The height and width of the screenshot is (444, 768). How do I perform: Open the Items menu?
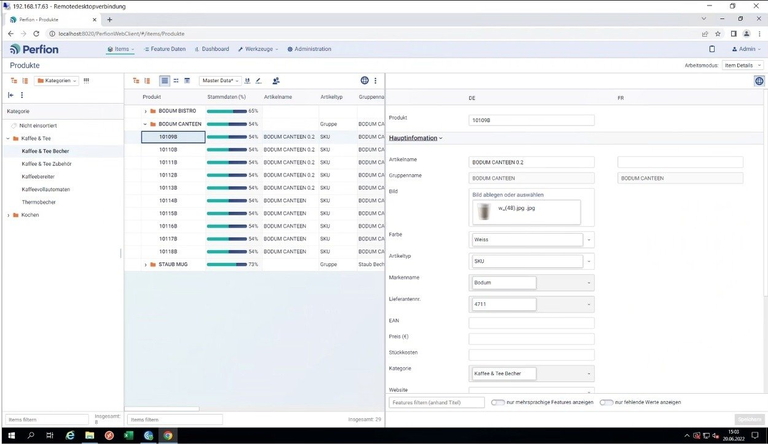120,49
